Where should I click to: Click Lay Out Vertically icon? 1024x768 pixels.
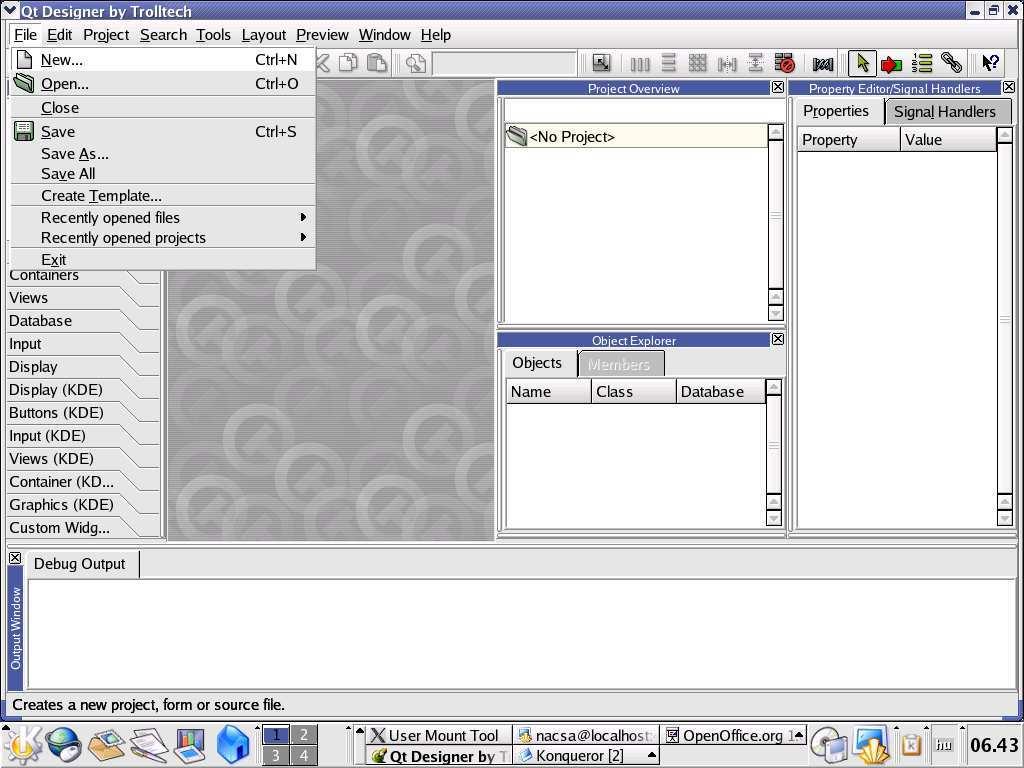(x=668, y=63)
